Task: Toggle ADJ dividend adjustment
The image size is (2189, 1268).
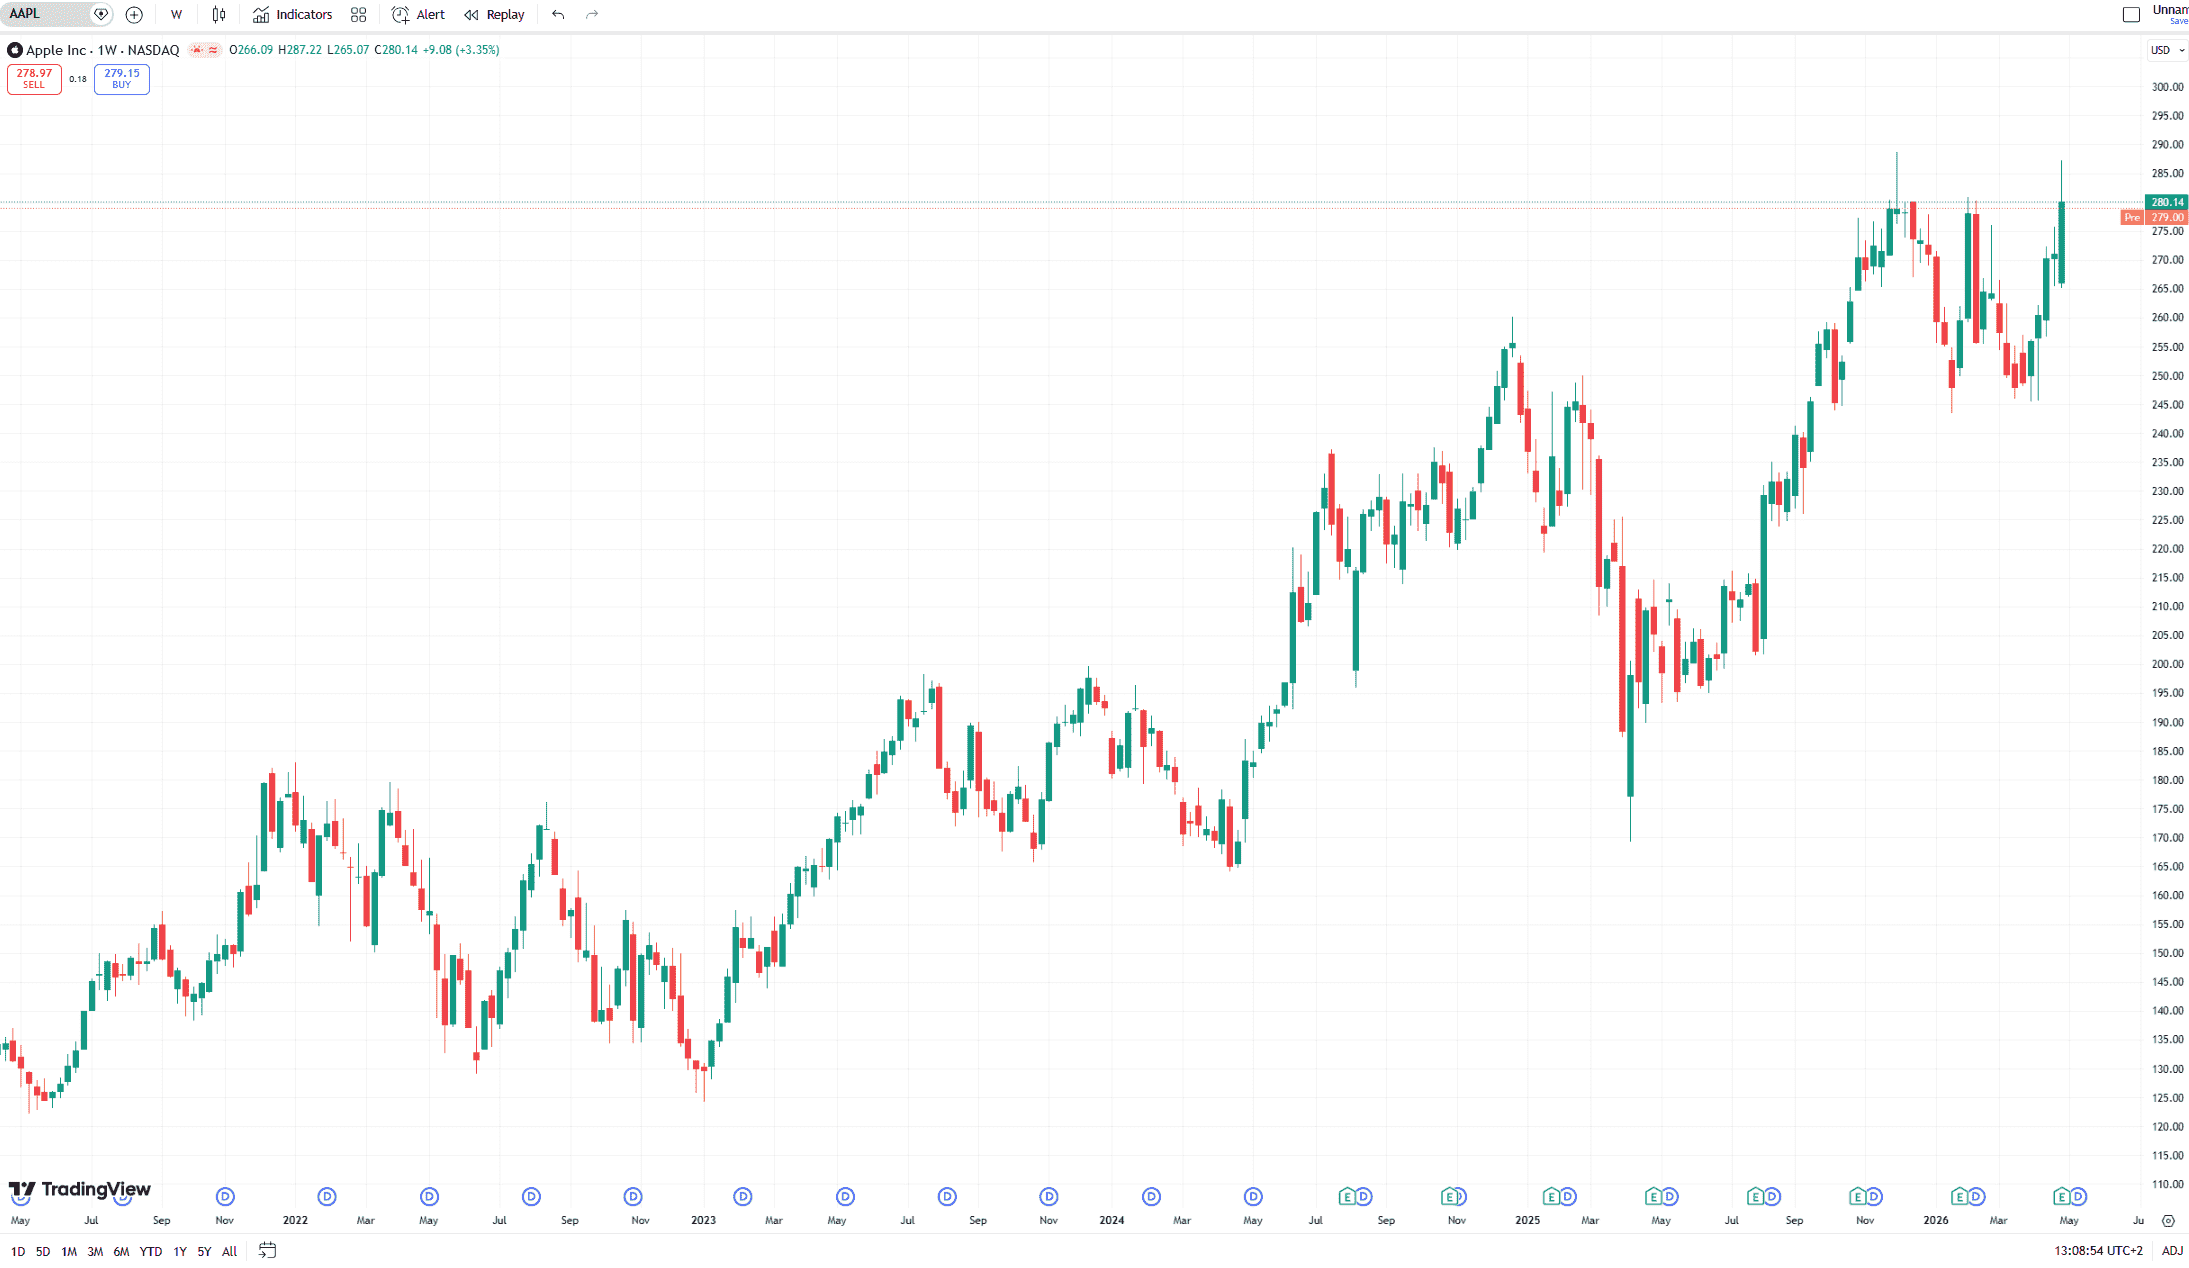Action: (x=2172, y=1251)
